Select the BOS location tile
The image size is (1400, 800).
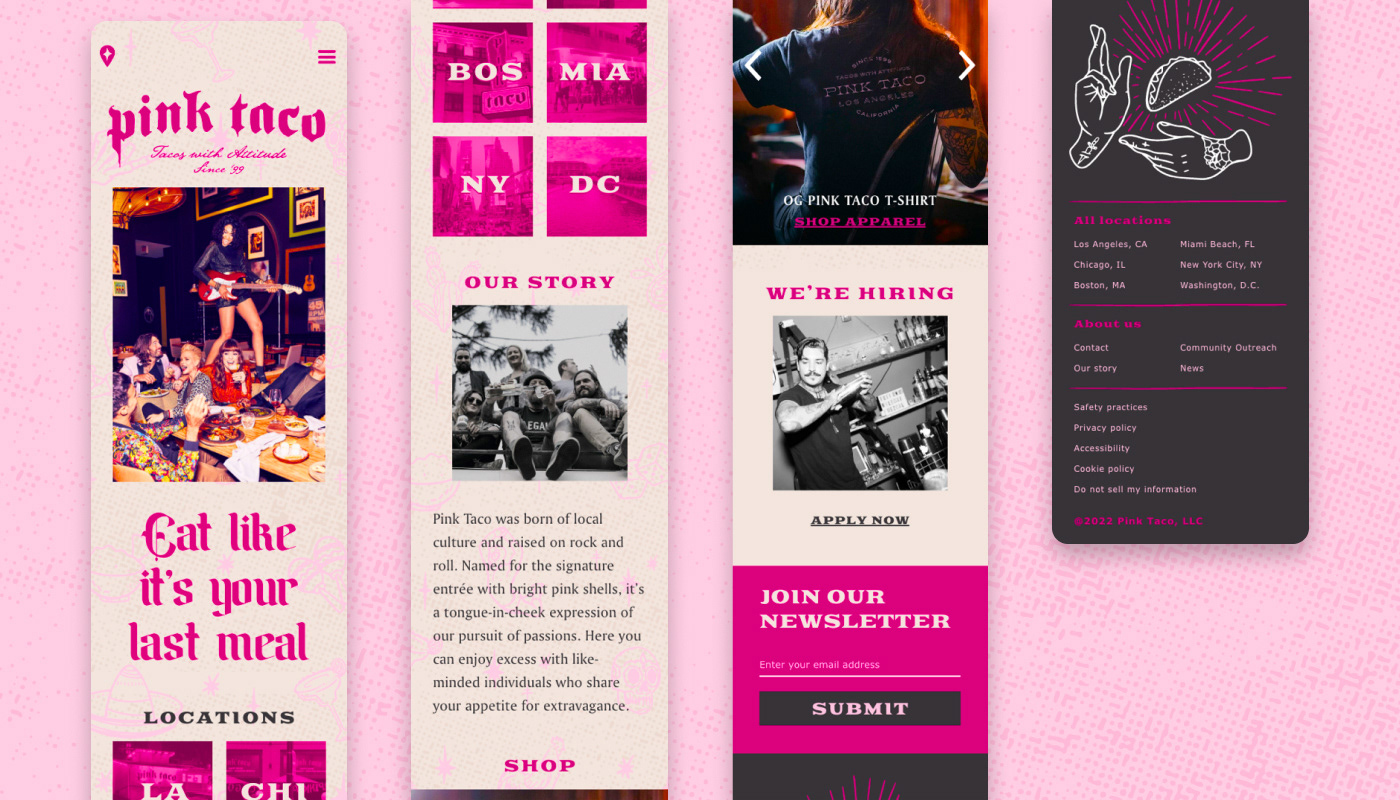[x=483, y=73]
